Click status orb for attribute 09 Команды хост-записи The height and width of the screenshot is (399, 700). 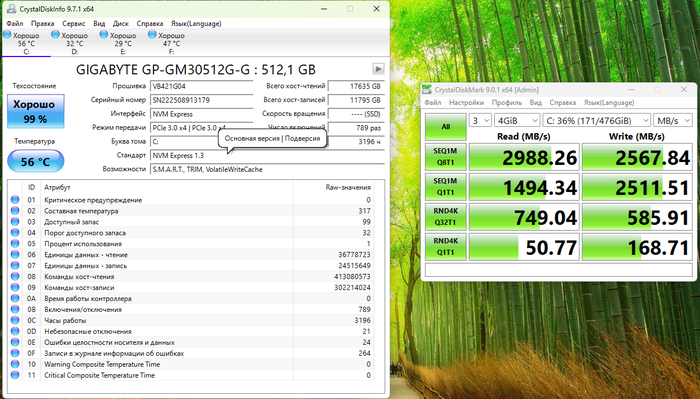[15, 287]
